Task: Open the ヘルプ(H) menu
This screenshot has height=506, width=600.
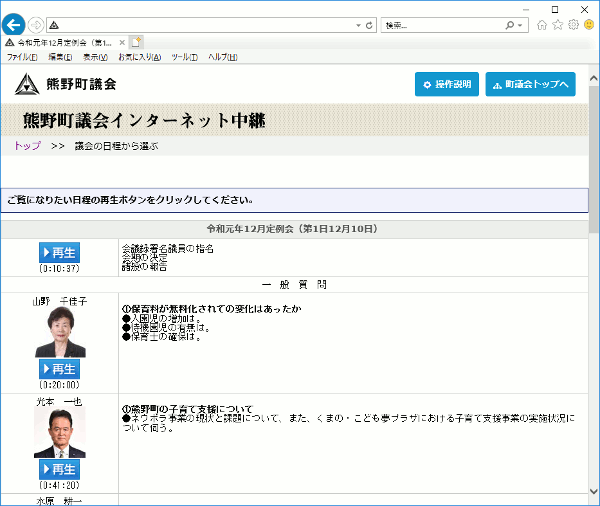Action: click(223, 57)
